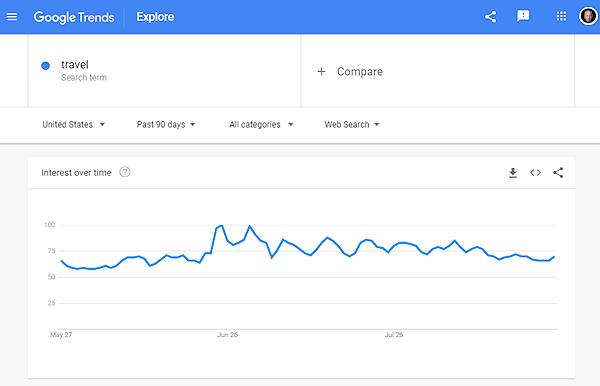Click the blue travel color dot
The width and height of the screenshot is (600, 386).
click(x=46, y=66)
